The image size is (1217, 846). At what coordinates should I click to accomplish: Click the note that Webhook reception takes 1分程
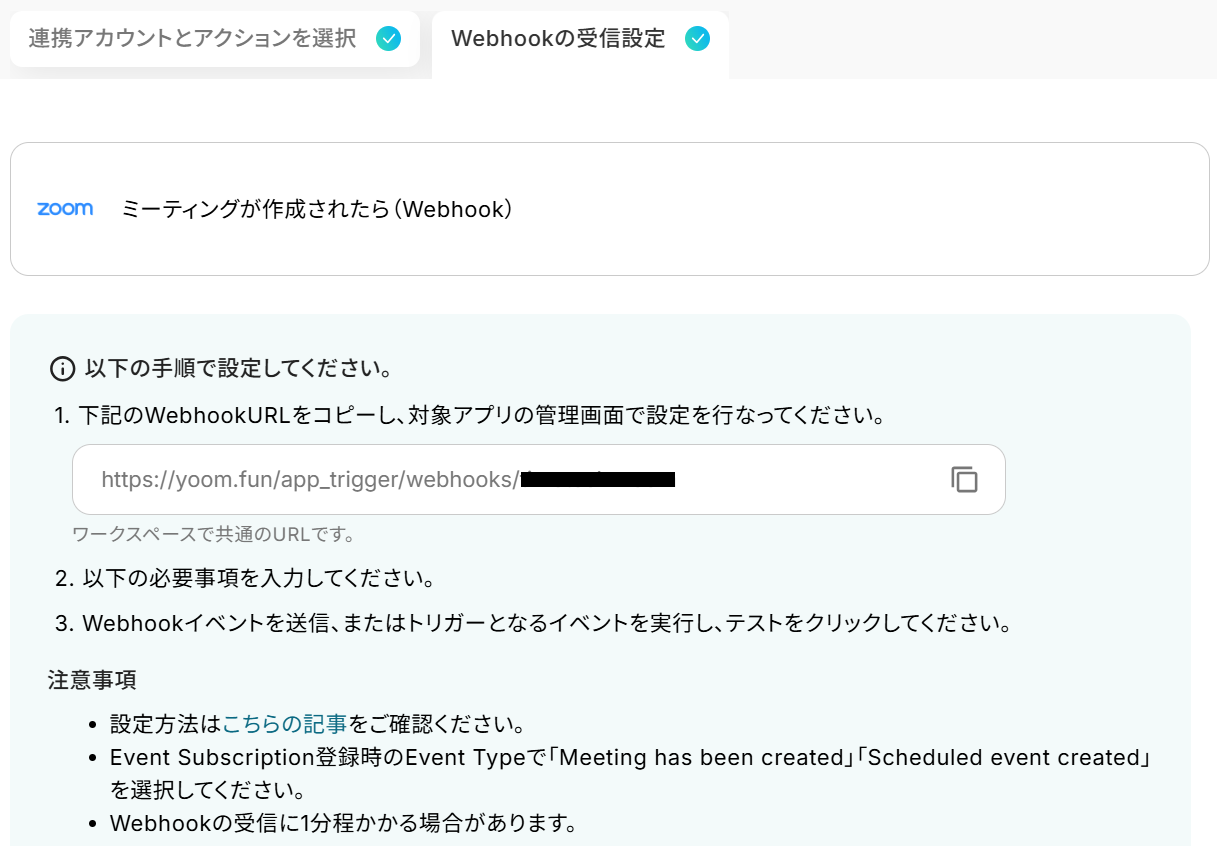point(344,824)
